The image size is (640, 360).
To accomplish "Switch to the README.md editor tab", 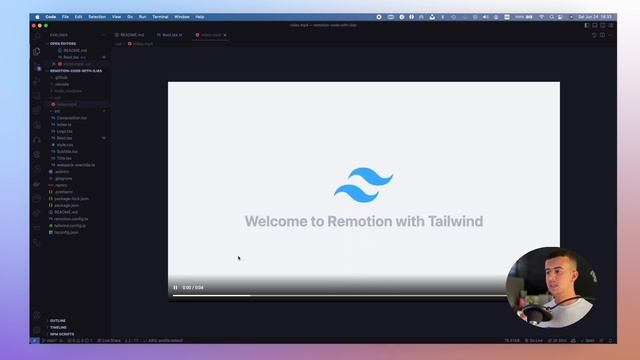I will [x=130, y=35].
